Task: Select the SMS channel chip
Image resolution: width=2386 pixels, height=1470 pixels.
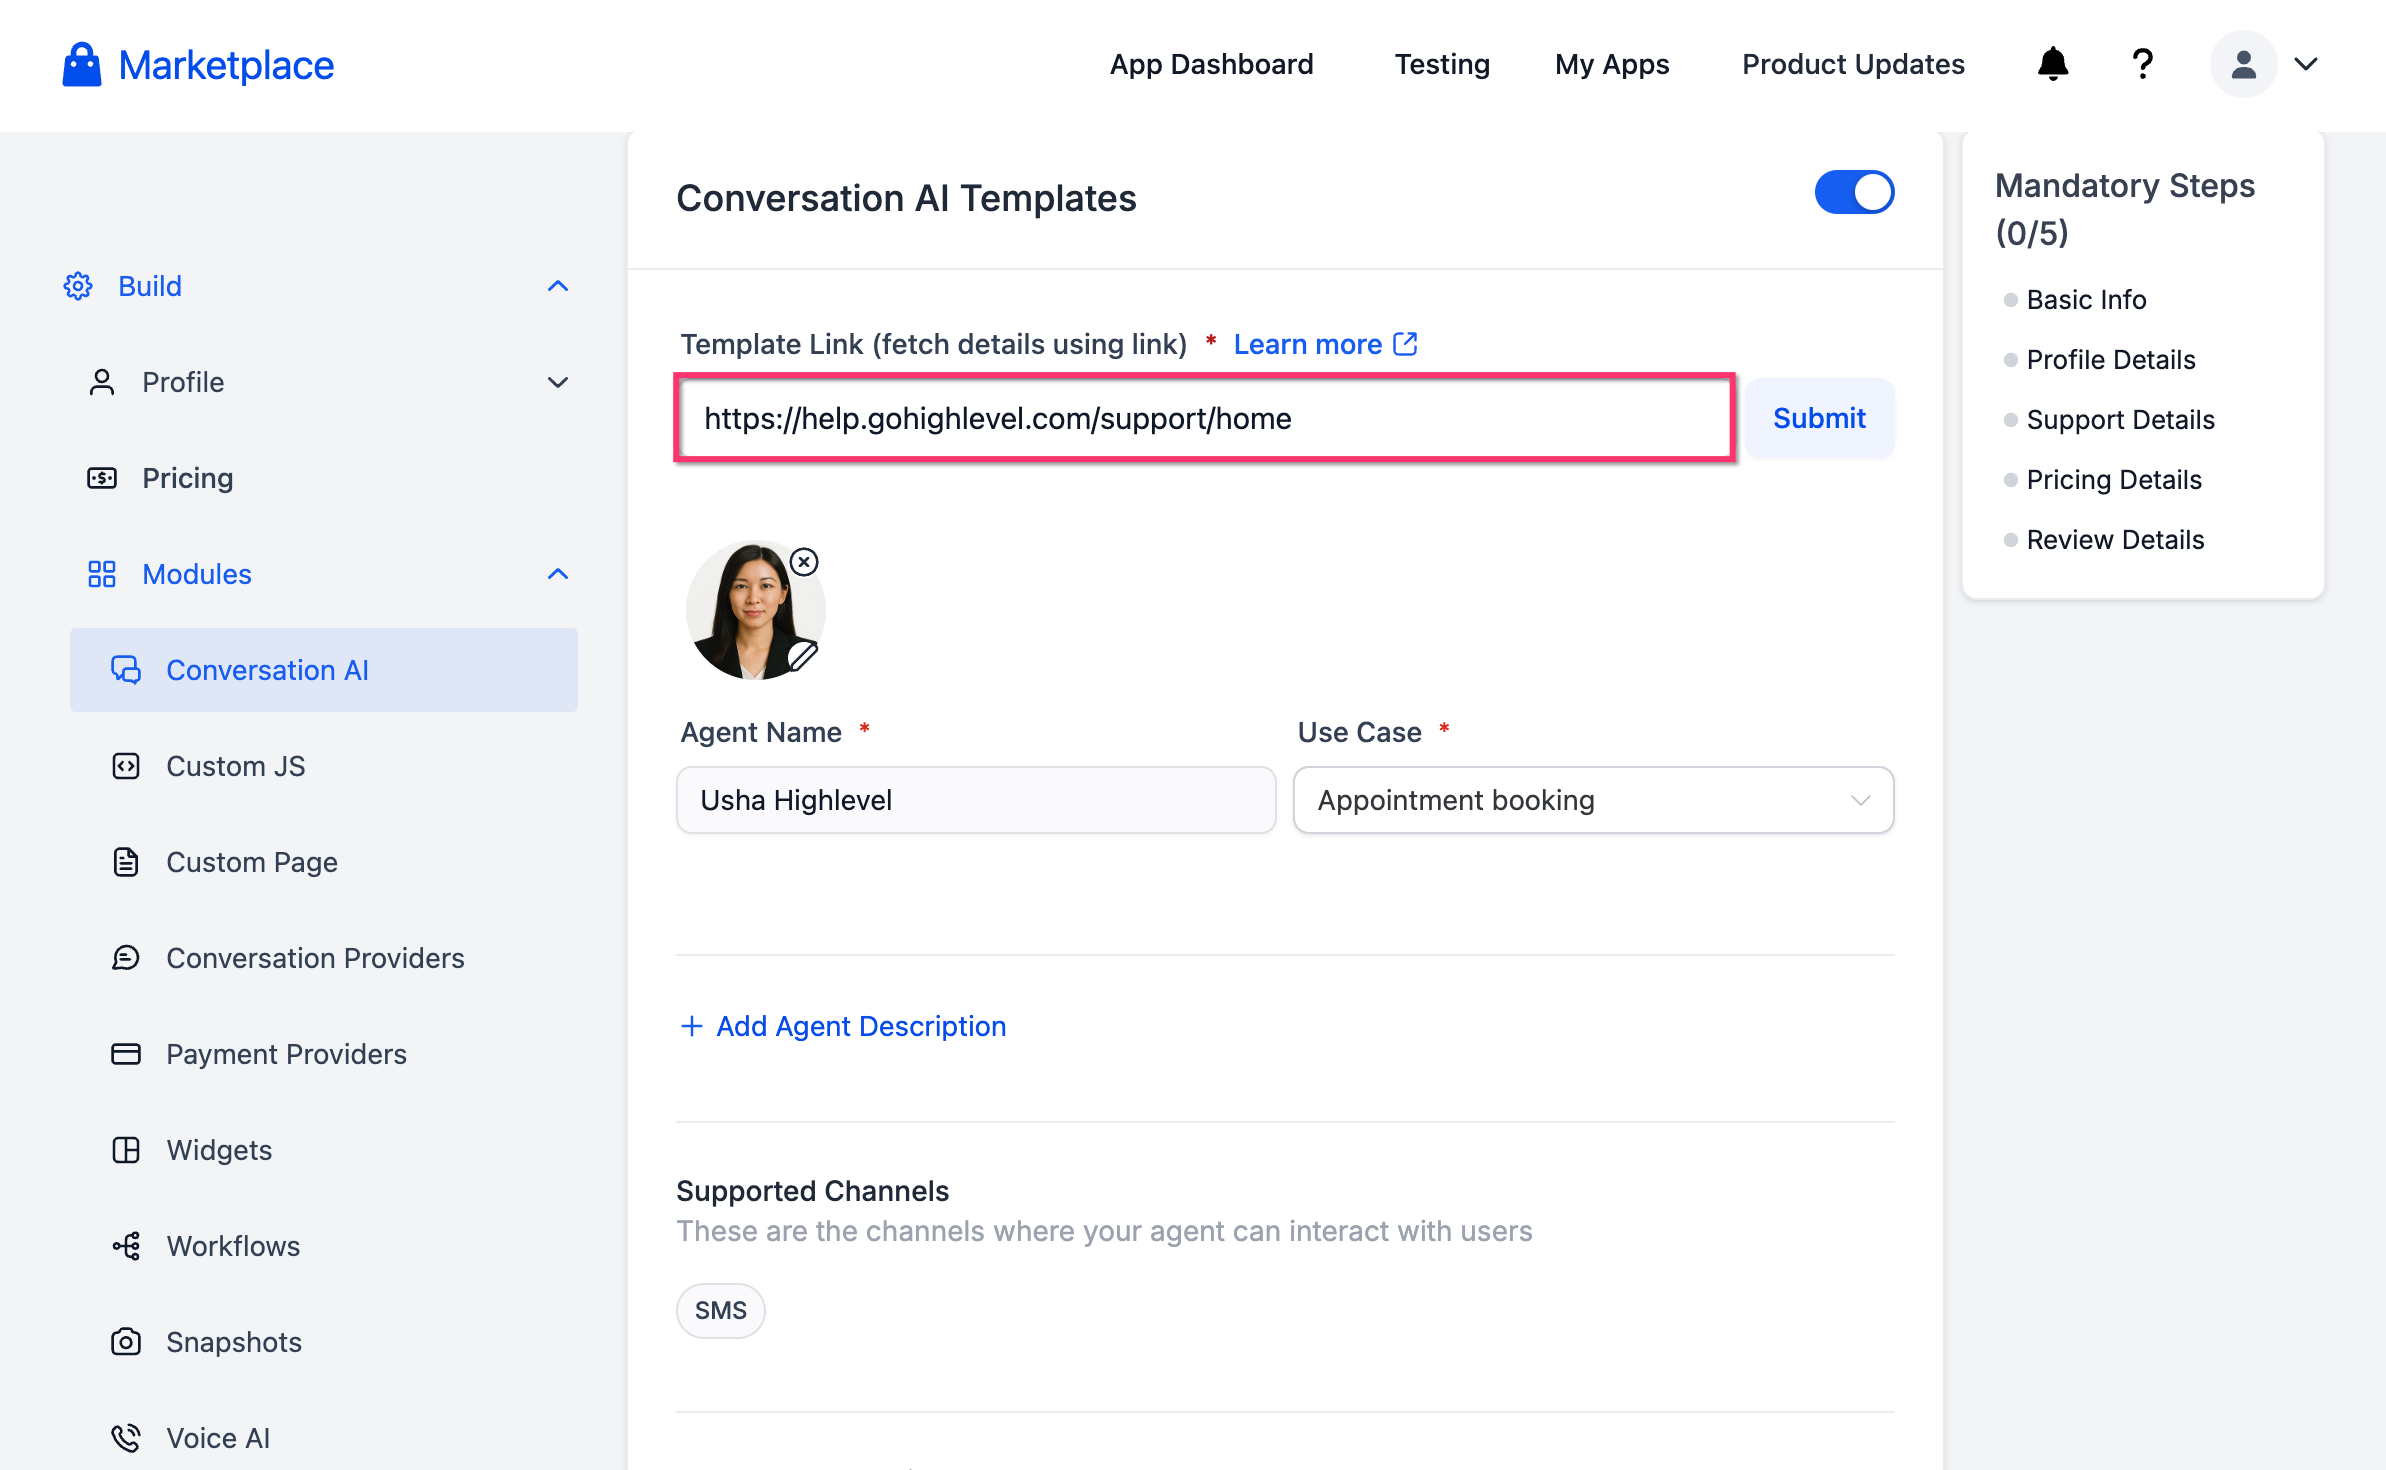Action: [x=720, y=1310]
